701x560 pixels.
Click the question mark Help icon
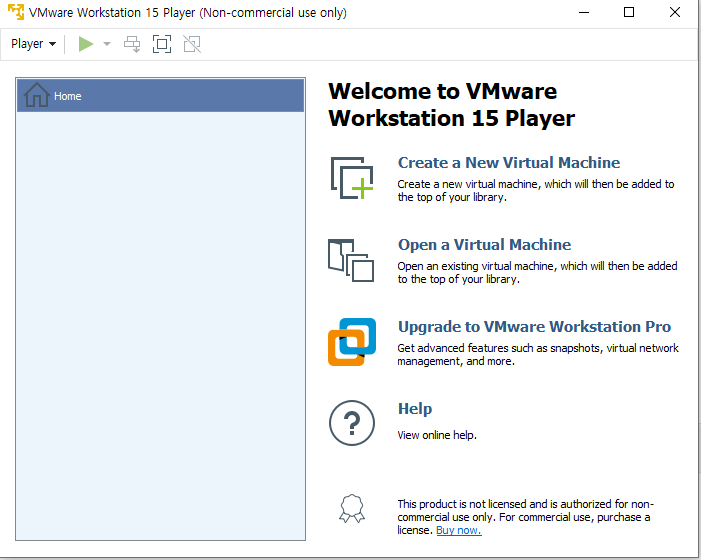pos(351,422)
